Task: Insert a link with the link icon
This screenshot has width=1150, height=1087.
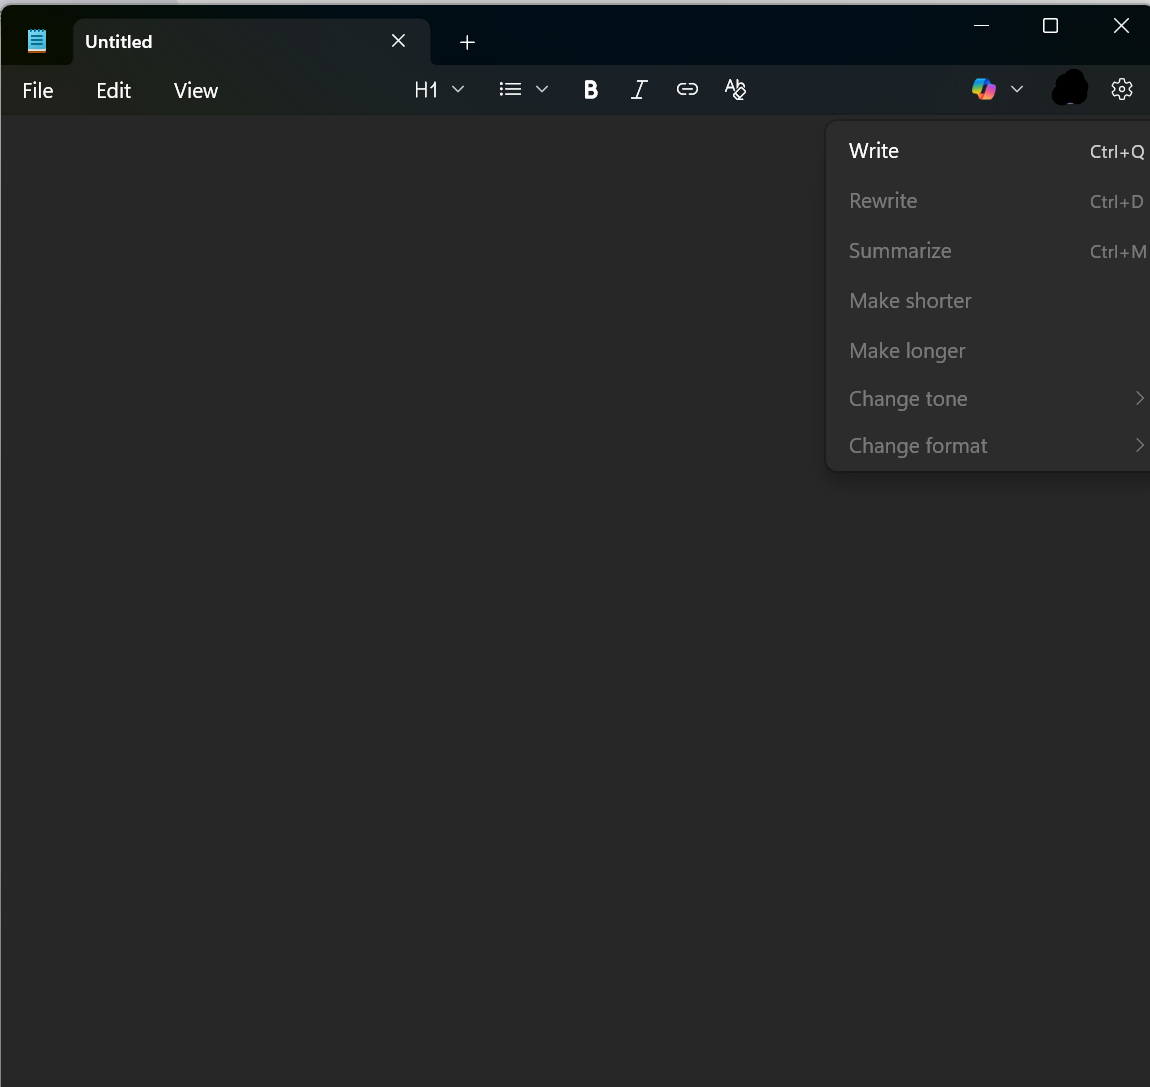Action: point(687,89)
